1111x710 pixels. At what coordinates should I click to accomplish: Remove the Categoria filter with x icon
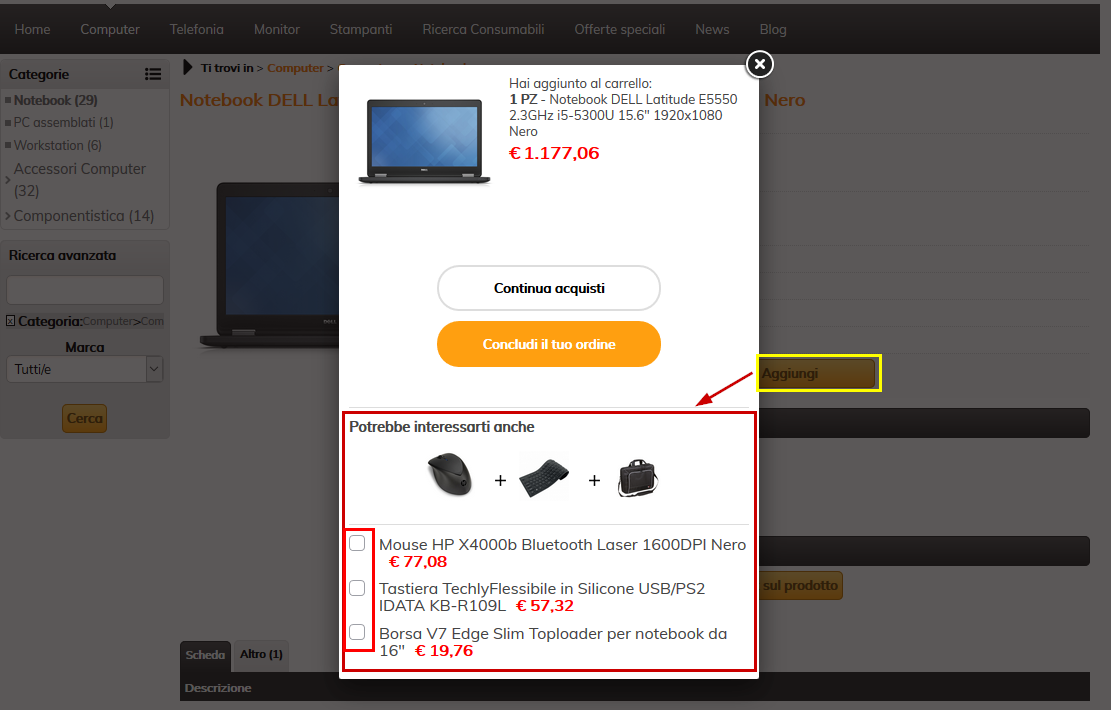pyautogui.click(x=11, y=321)
